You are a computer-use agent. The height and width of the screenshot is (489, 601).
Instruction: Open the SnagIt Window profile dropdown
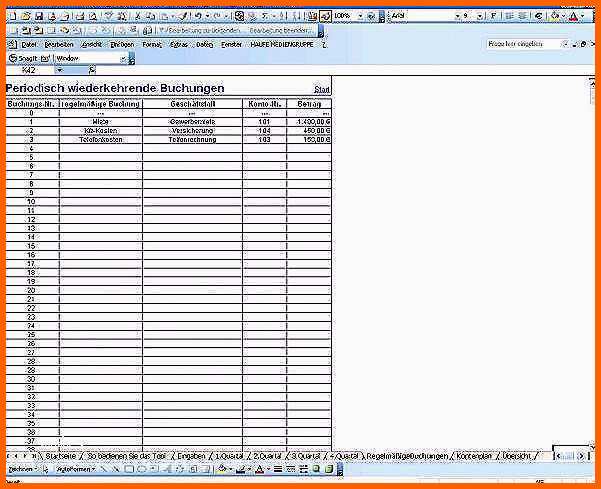[x=123, y=59]
